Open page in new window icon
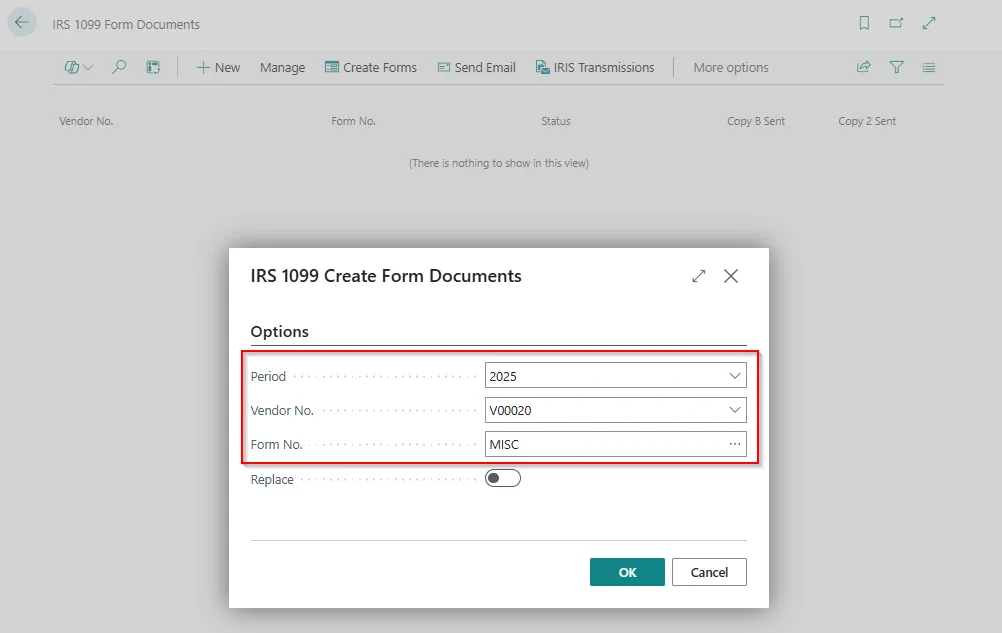 coord(896,23)
